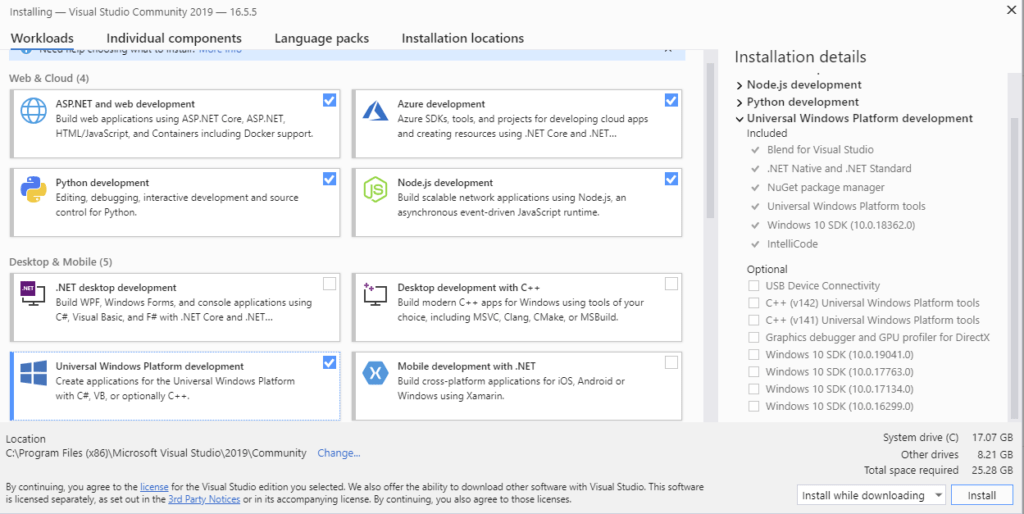Enable the Desktop development with C++ checkbox

(670, 283)
